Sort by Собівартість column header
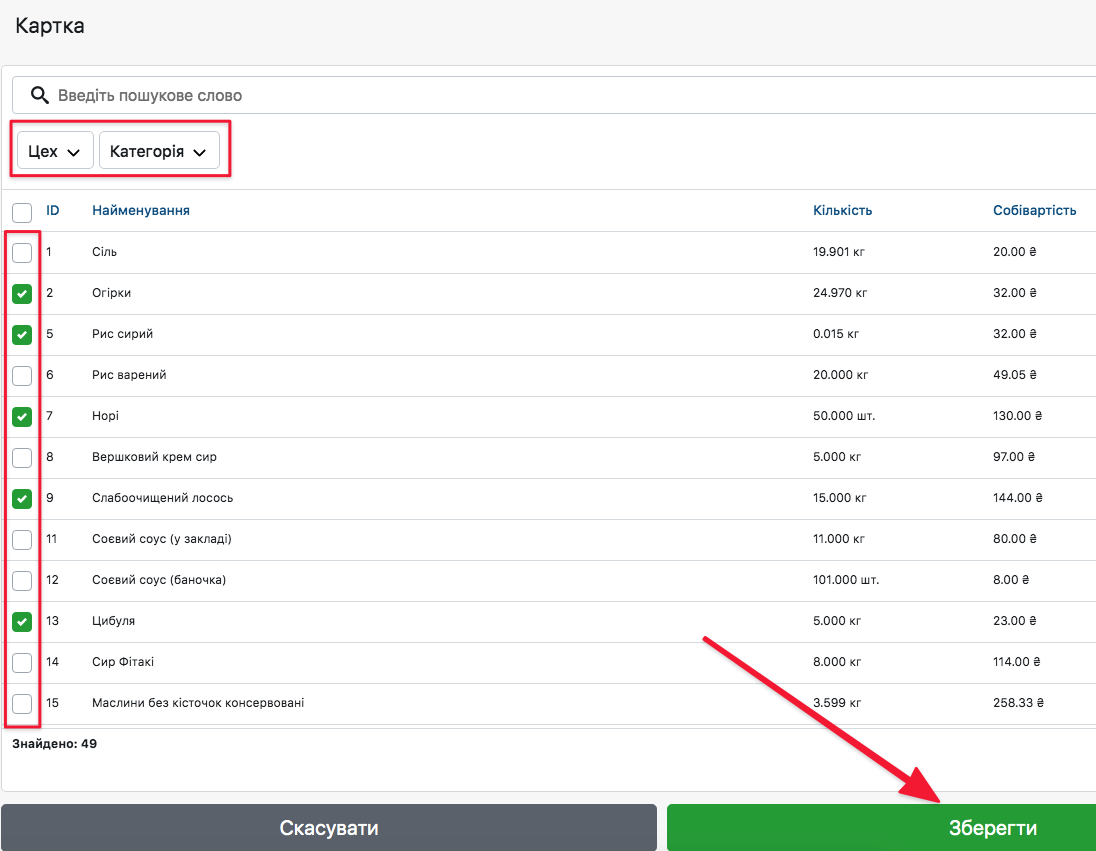The image size is (1096, 851). 1034,211
